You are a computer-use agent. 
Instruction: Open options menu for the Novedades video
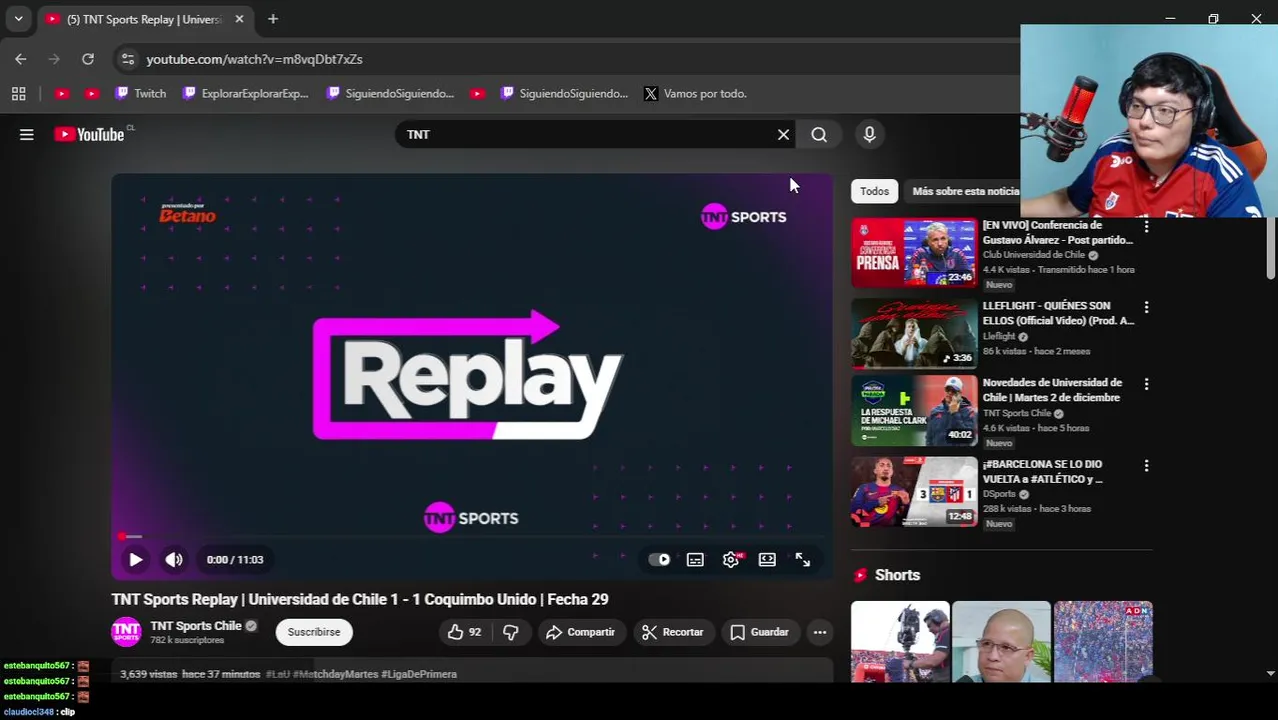(1146, 384)
